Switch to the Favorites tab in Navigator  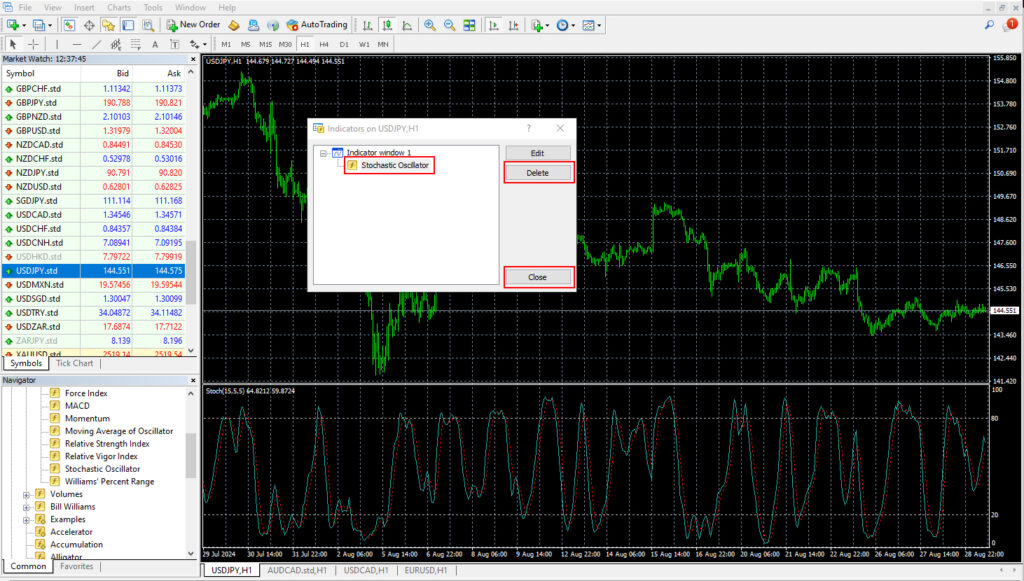(76, 567)
